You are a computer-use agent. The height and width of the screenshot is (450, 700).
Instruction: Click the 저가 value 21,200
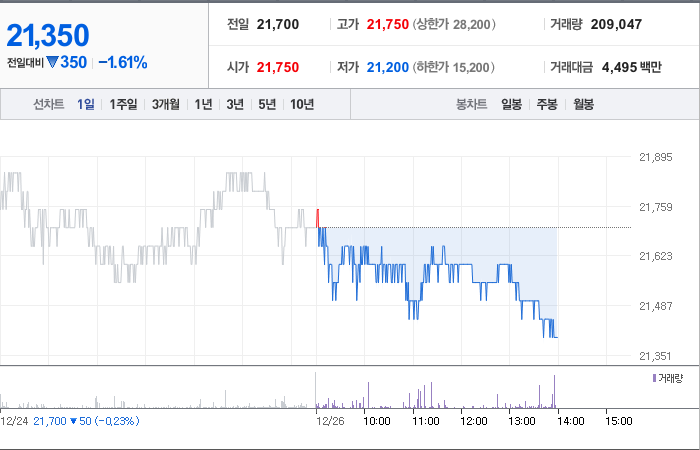pyautogui.click(x=388, y=67)
